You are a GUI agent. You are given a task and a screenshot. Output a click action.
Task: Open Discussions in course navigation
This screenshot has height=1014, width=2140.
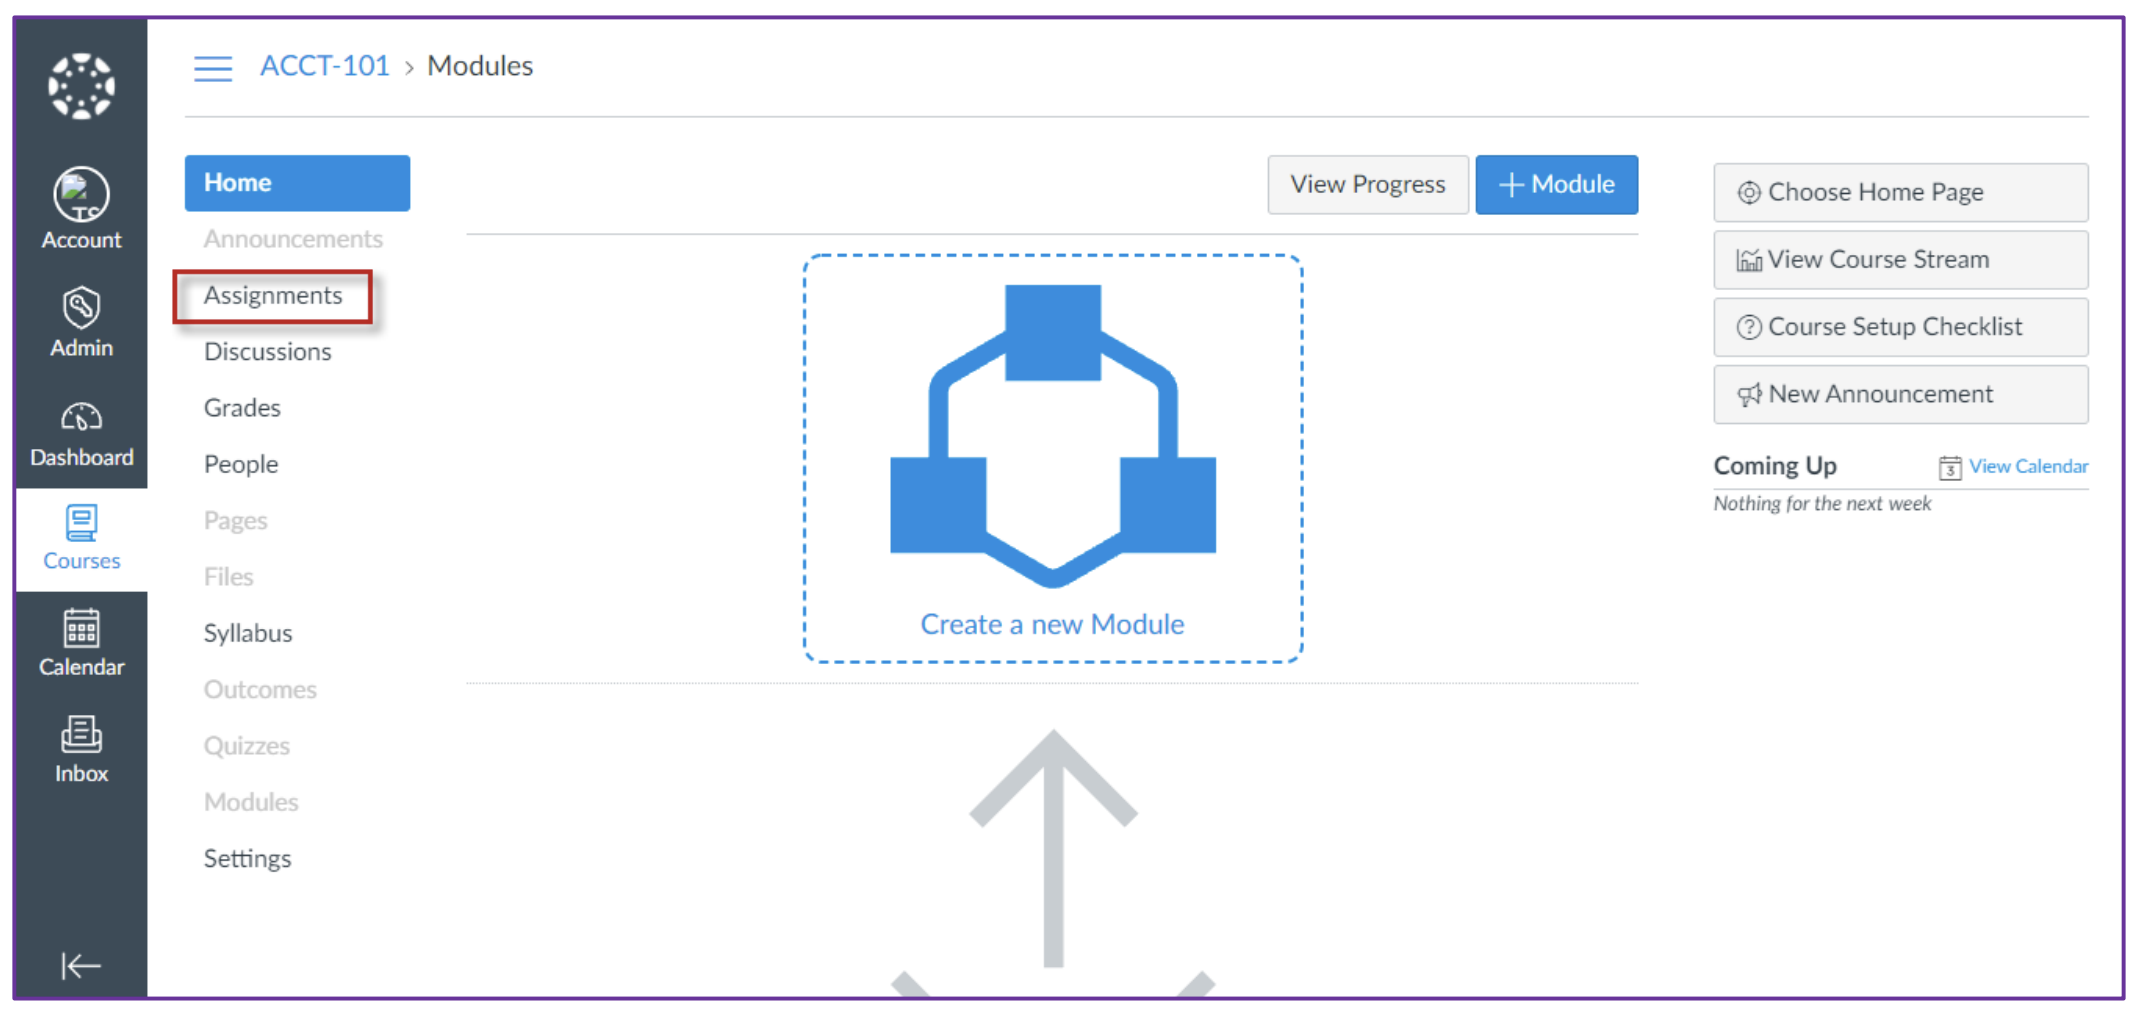(267, 352)
